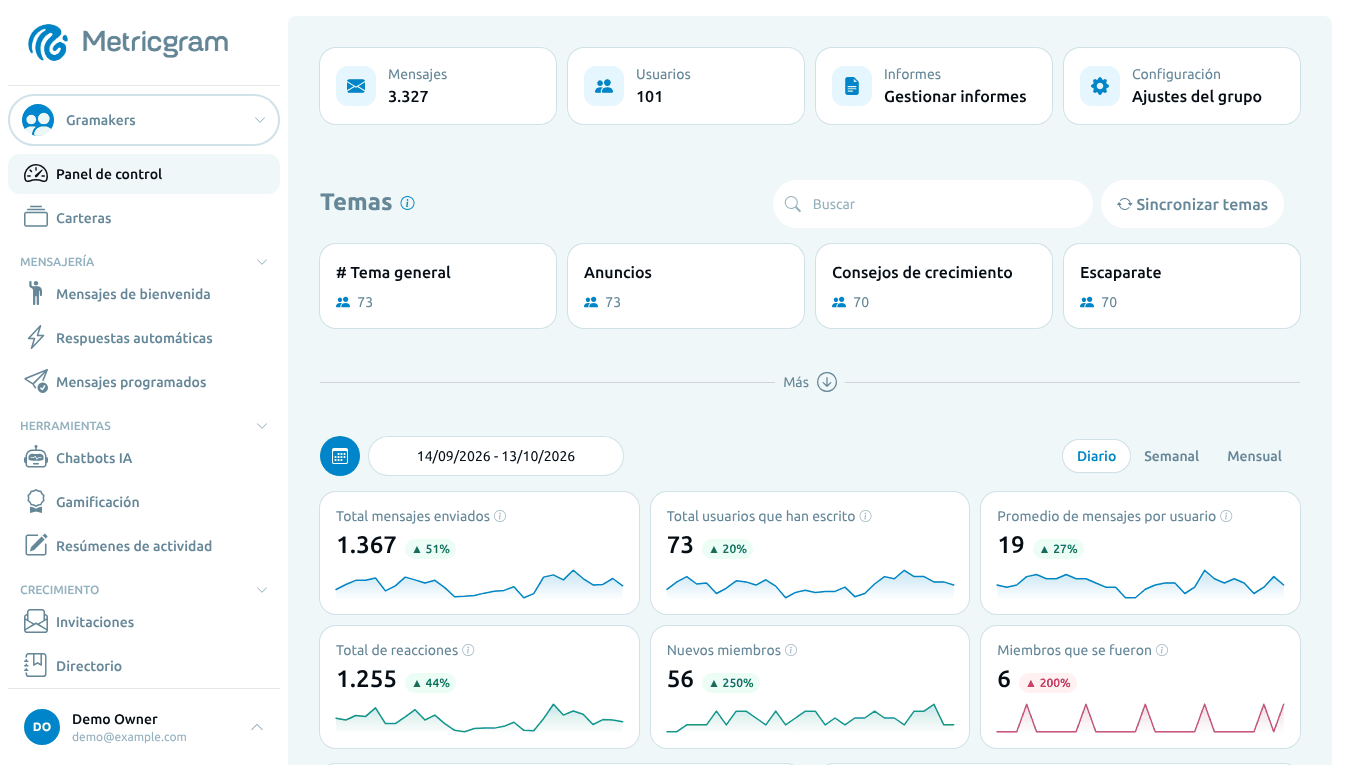The image size is (1348, 765).
Task: Switch to the Diario view
Action: (1096, 456)
